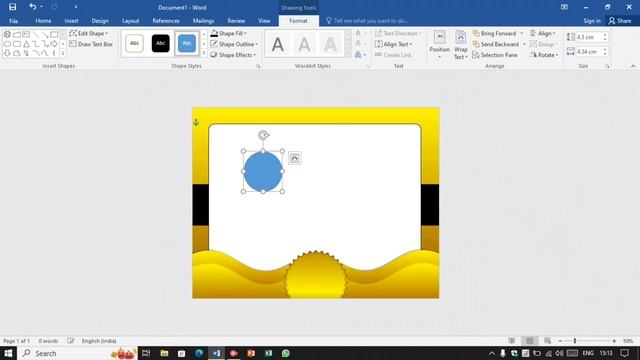Click Bring Forward
This screenshot has width=640, height=360.
click(x=494, y=33)
